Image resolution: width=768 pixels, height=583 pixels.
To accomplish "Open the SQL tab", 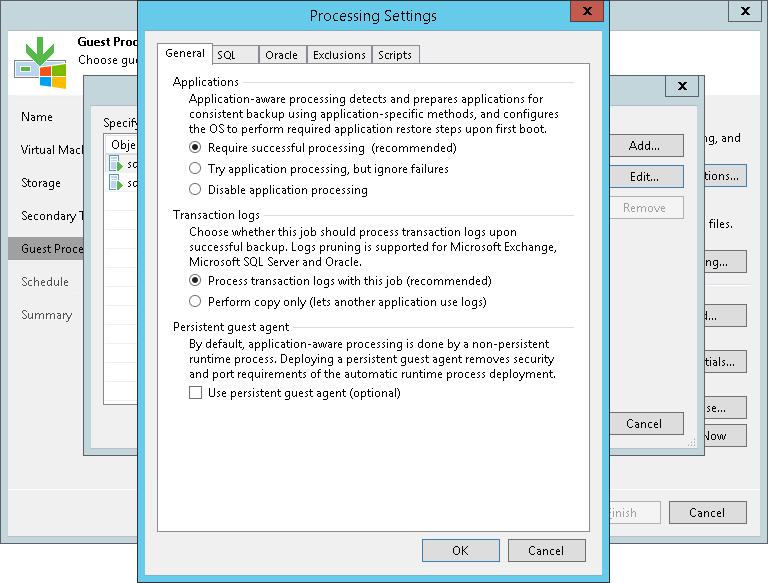I will (236, 55).
